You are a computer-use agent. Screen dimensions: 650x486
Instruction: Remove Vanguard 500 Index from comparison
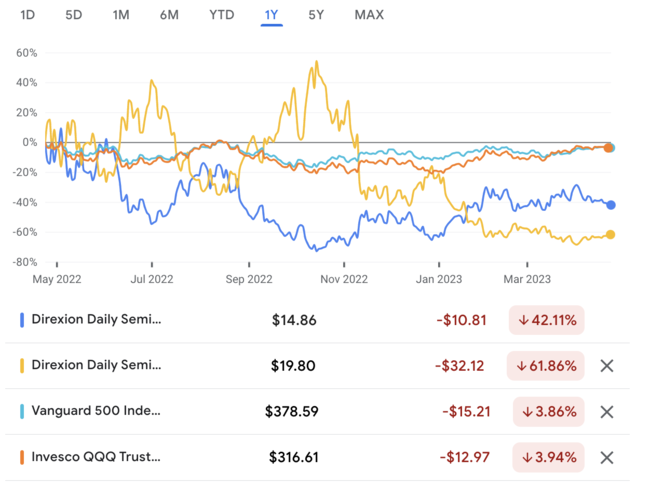point(607,412)
